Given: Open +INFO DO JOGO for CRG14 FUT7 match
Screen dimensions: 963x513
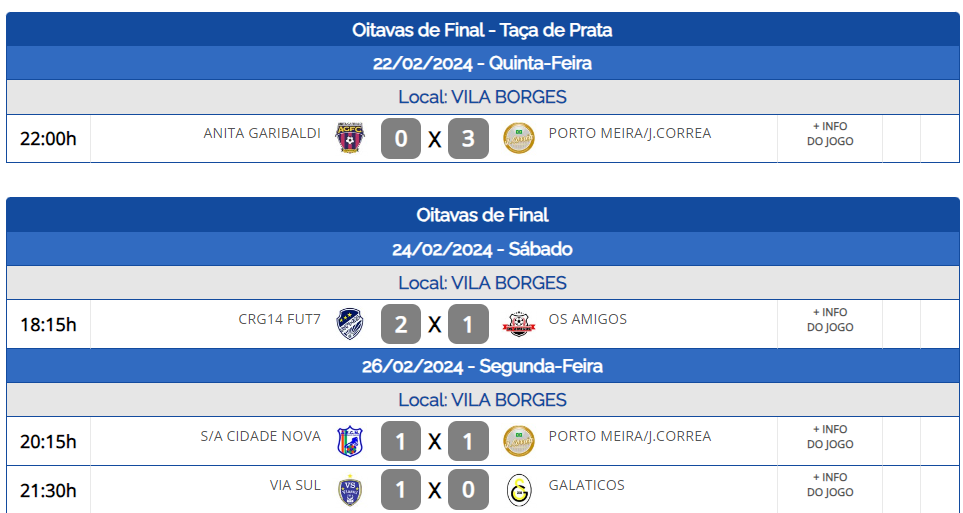Looking at the screenshot, I should point(830,320).
